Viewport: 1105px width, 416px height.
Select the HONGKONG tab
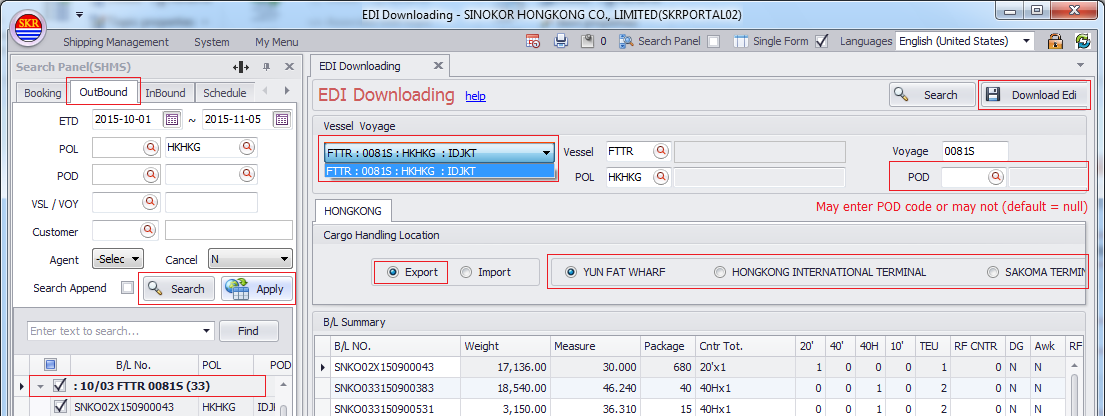[x=354, y=211]
